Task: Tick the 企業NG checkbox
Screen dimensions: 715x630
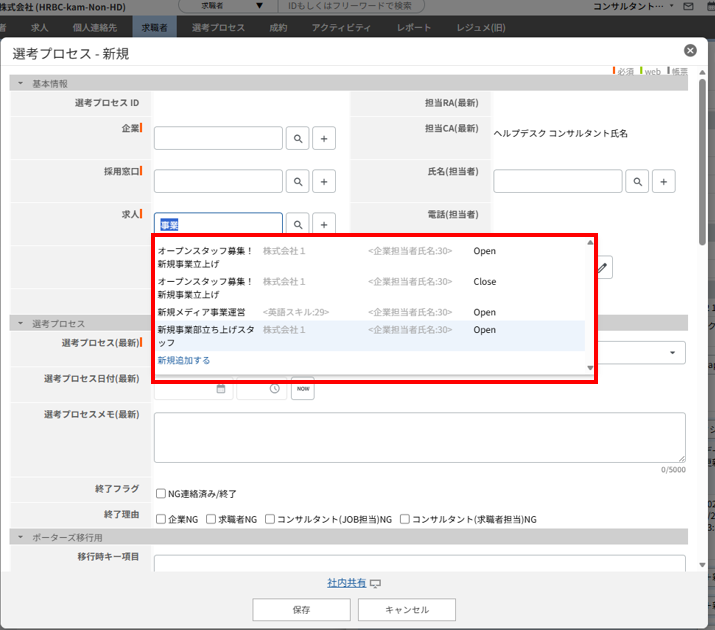Action: [x=161, y=519]
